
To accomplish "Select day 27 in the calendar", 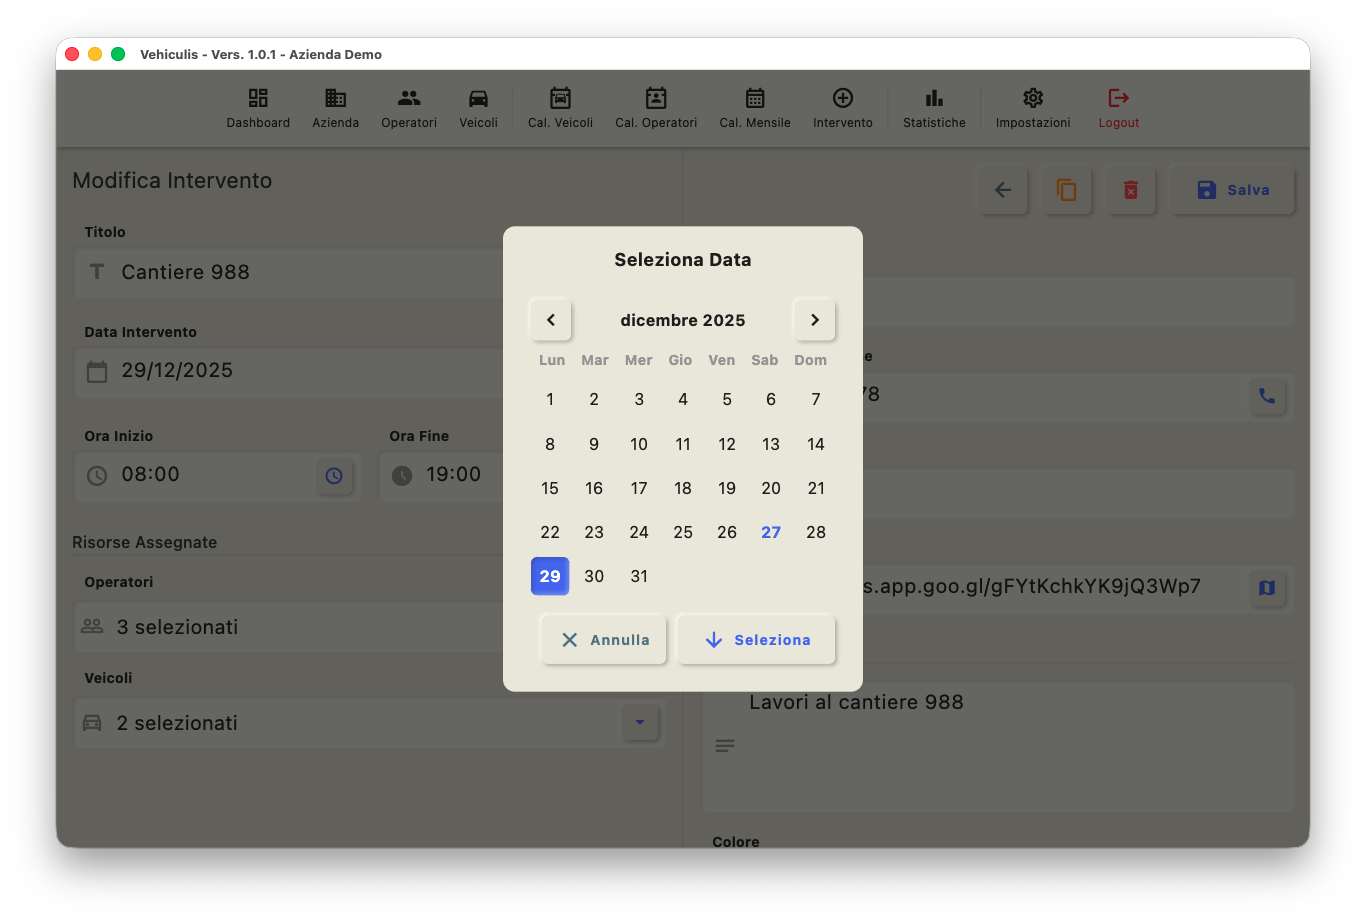I will pyautogui.click(x=771, y=532).
